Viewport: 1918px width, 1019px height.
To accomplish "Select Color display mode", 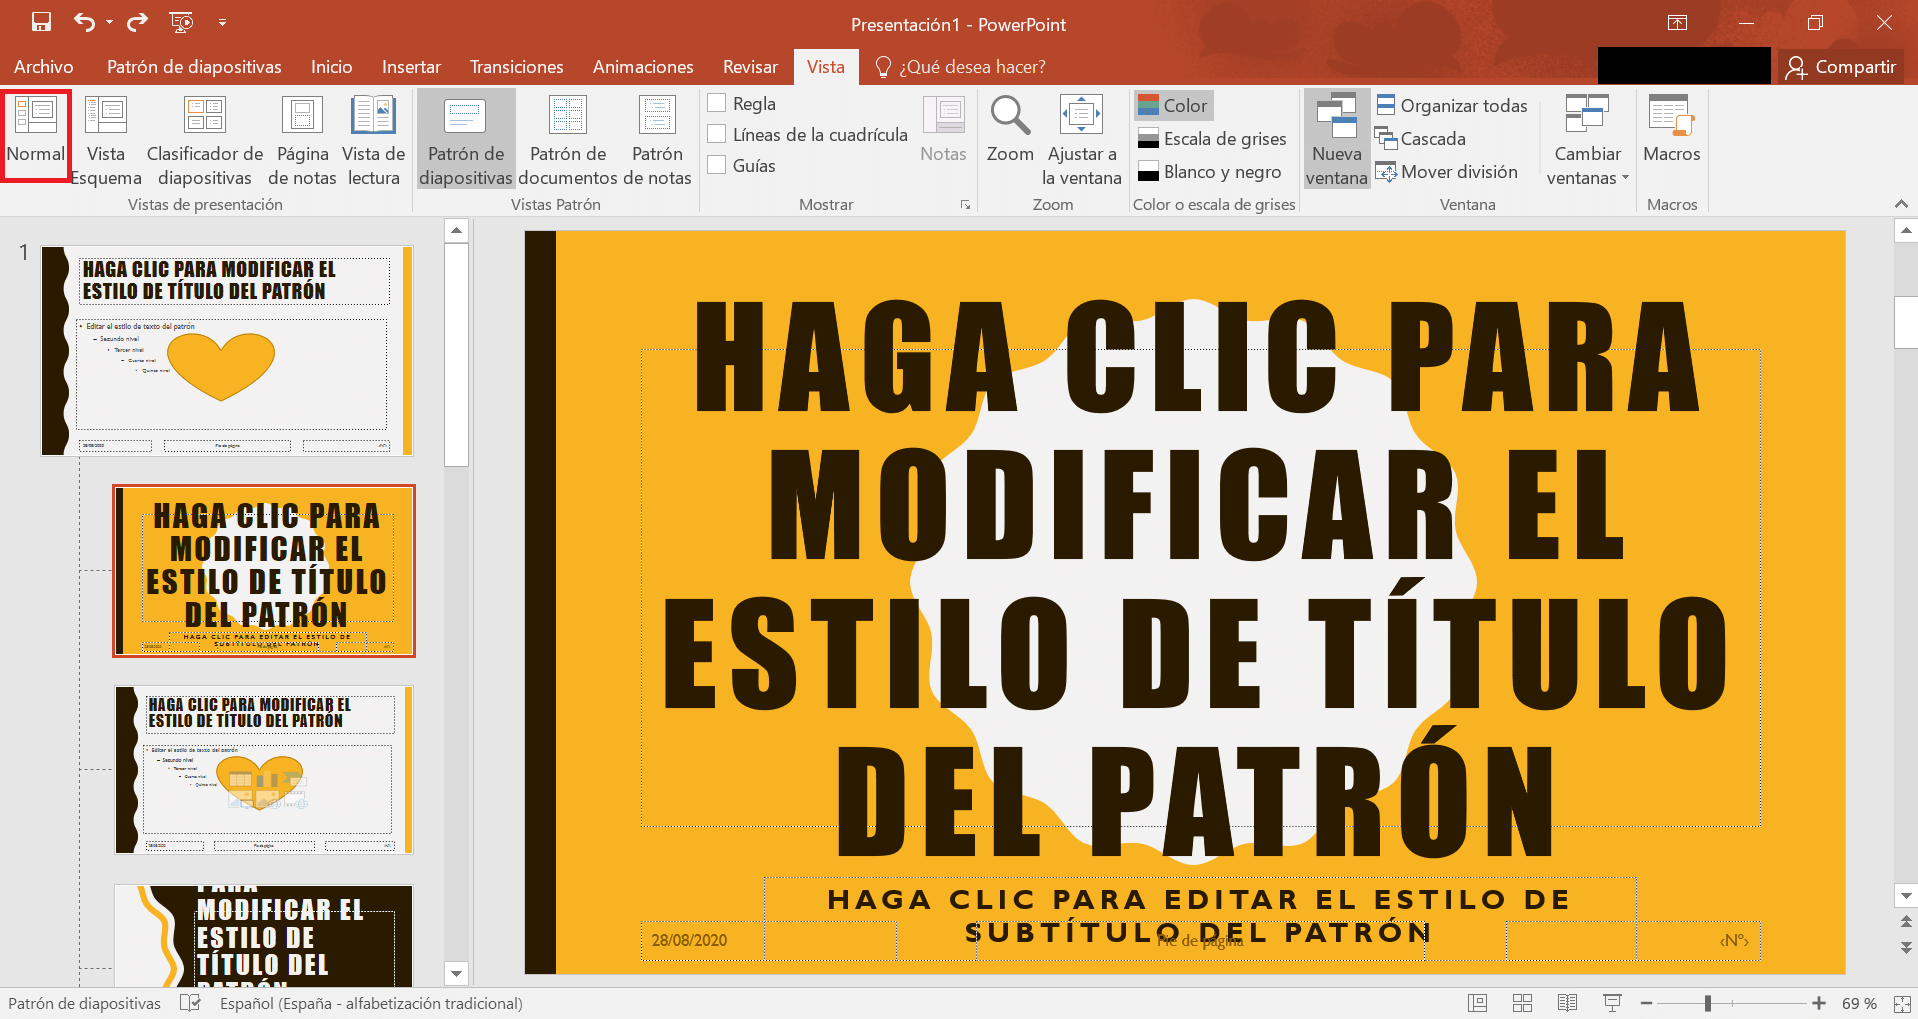I will pyautogui.click(x=1173, y=105).
